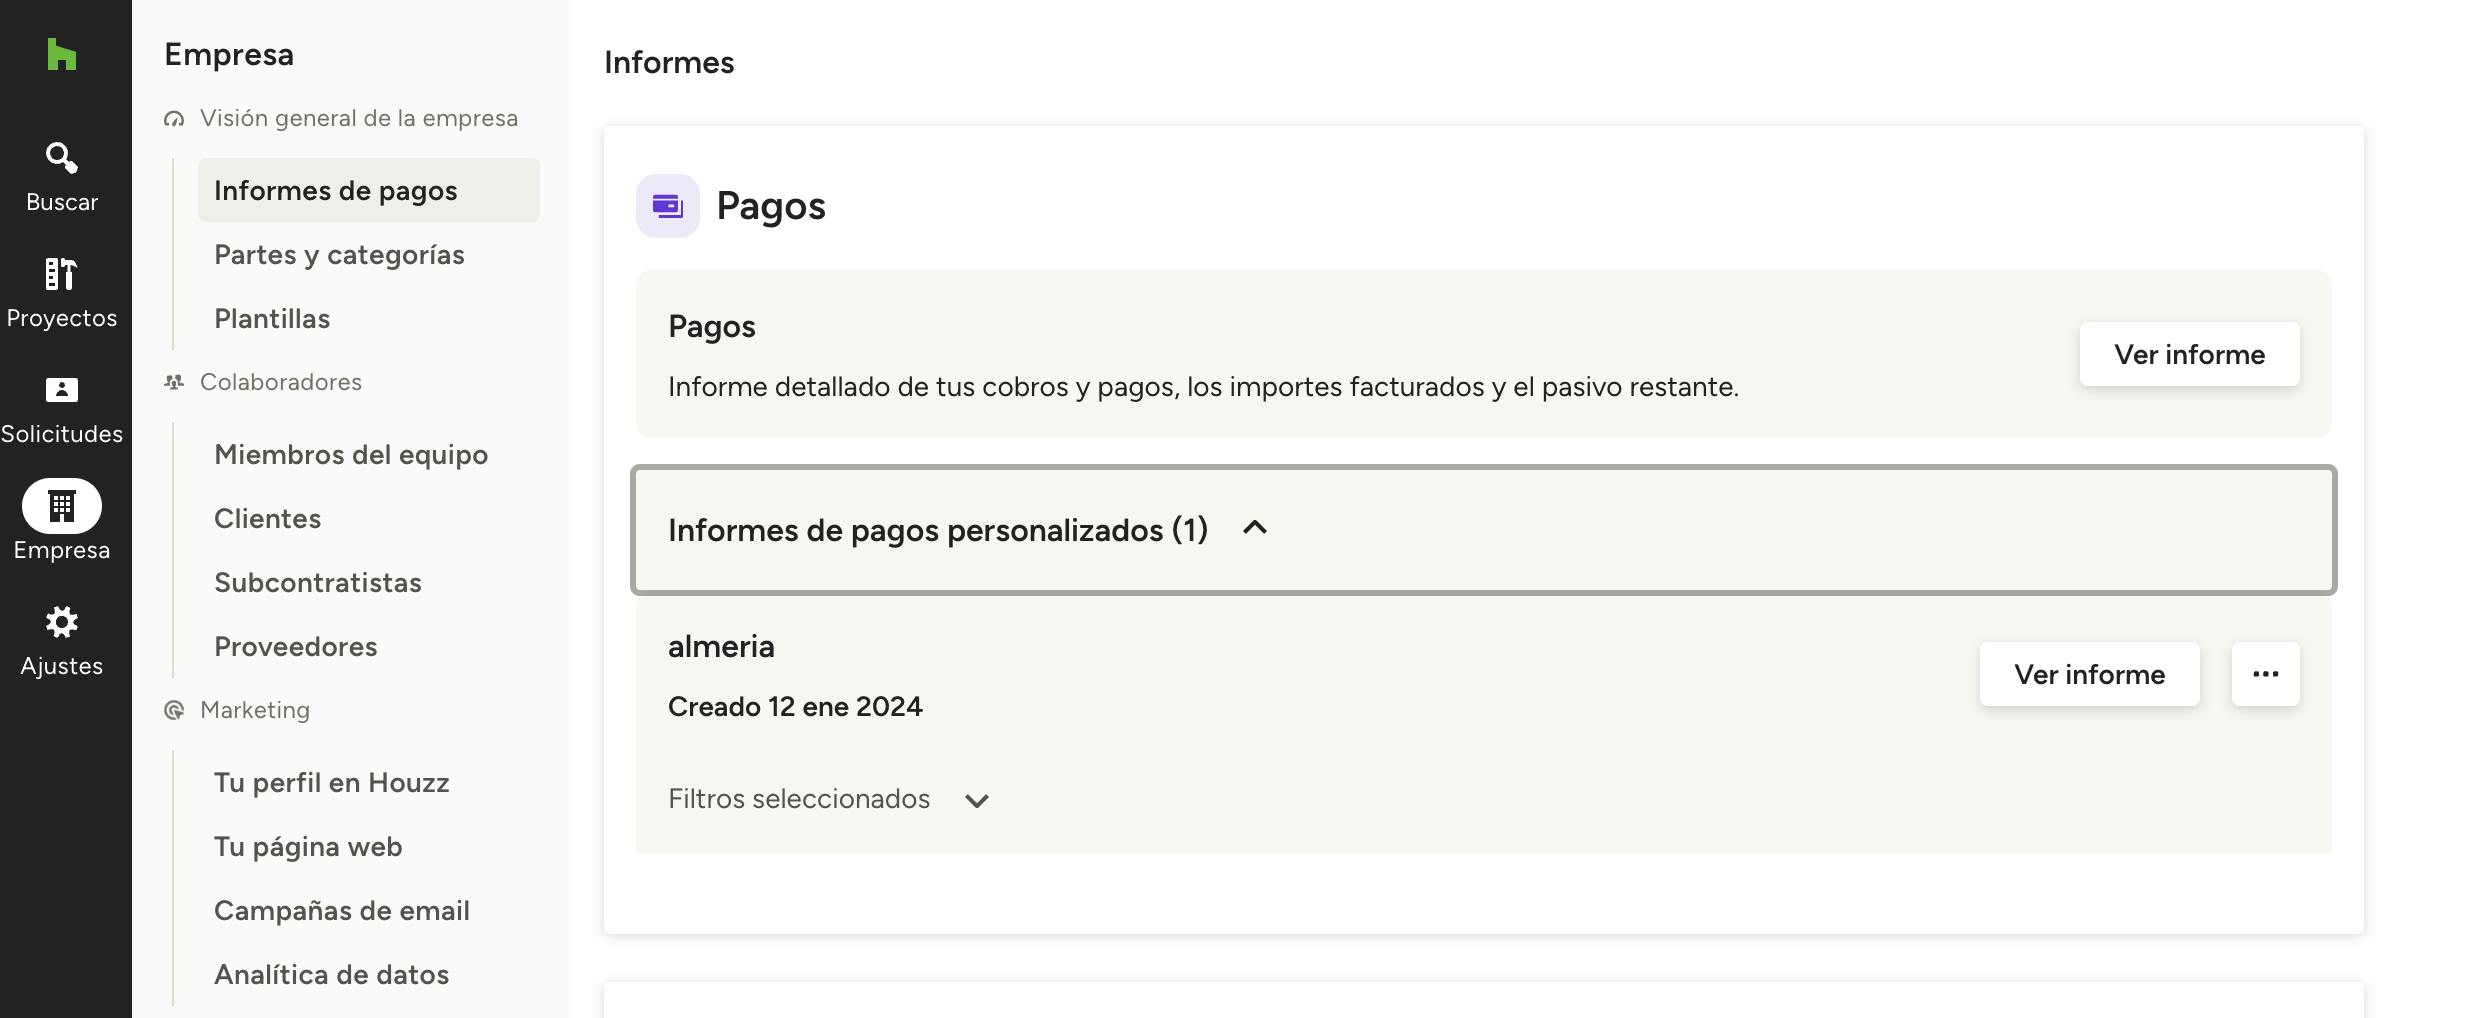Collapse Informes de pagos personalizados section

[1254, 528]
